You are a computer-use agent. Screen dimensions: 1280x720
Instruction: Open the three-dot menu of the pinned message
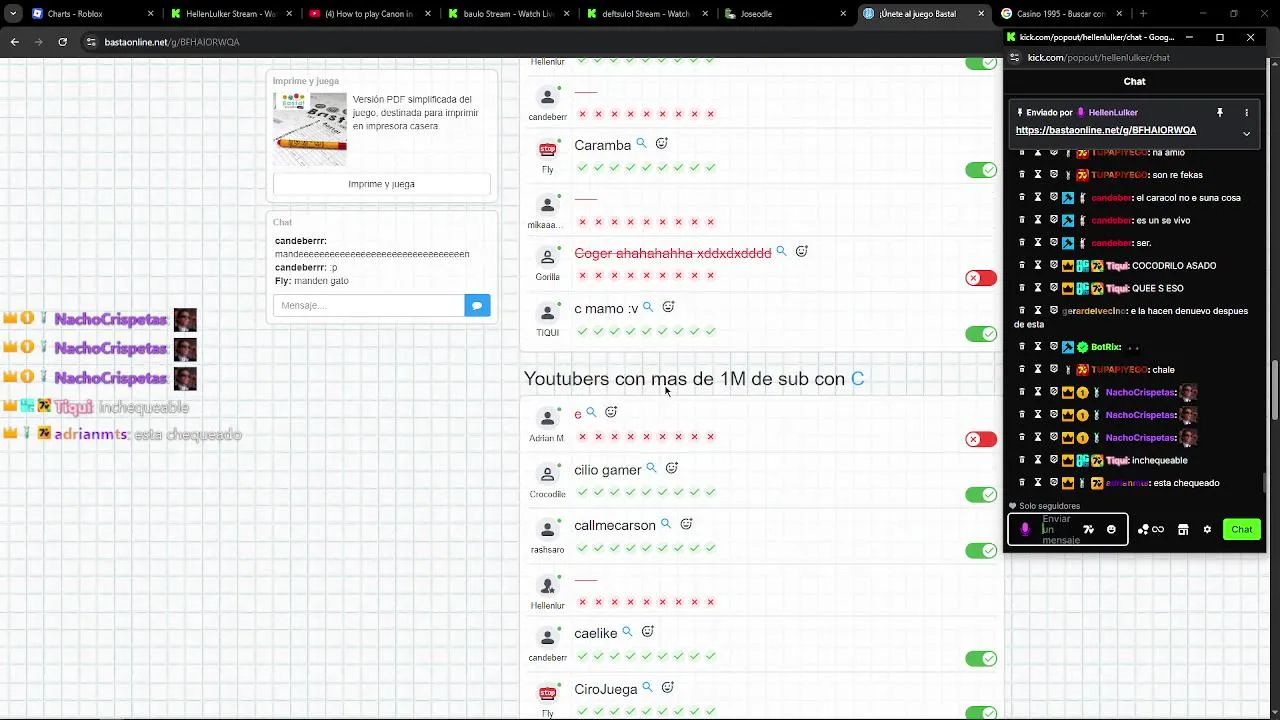point(1246,112)
